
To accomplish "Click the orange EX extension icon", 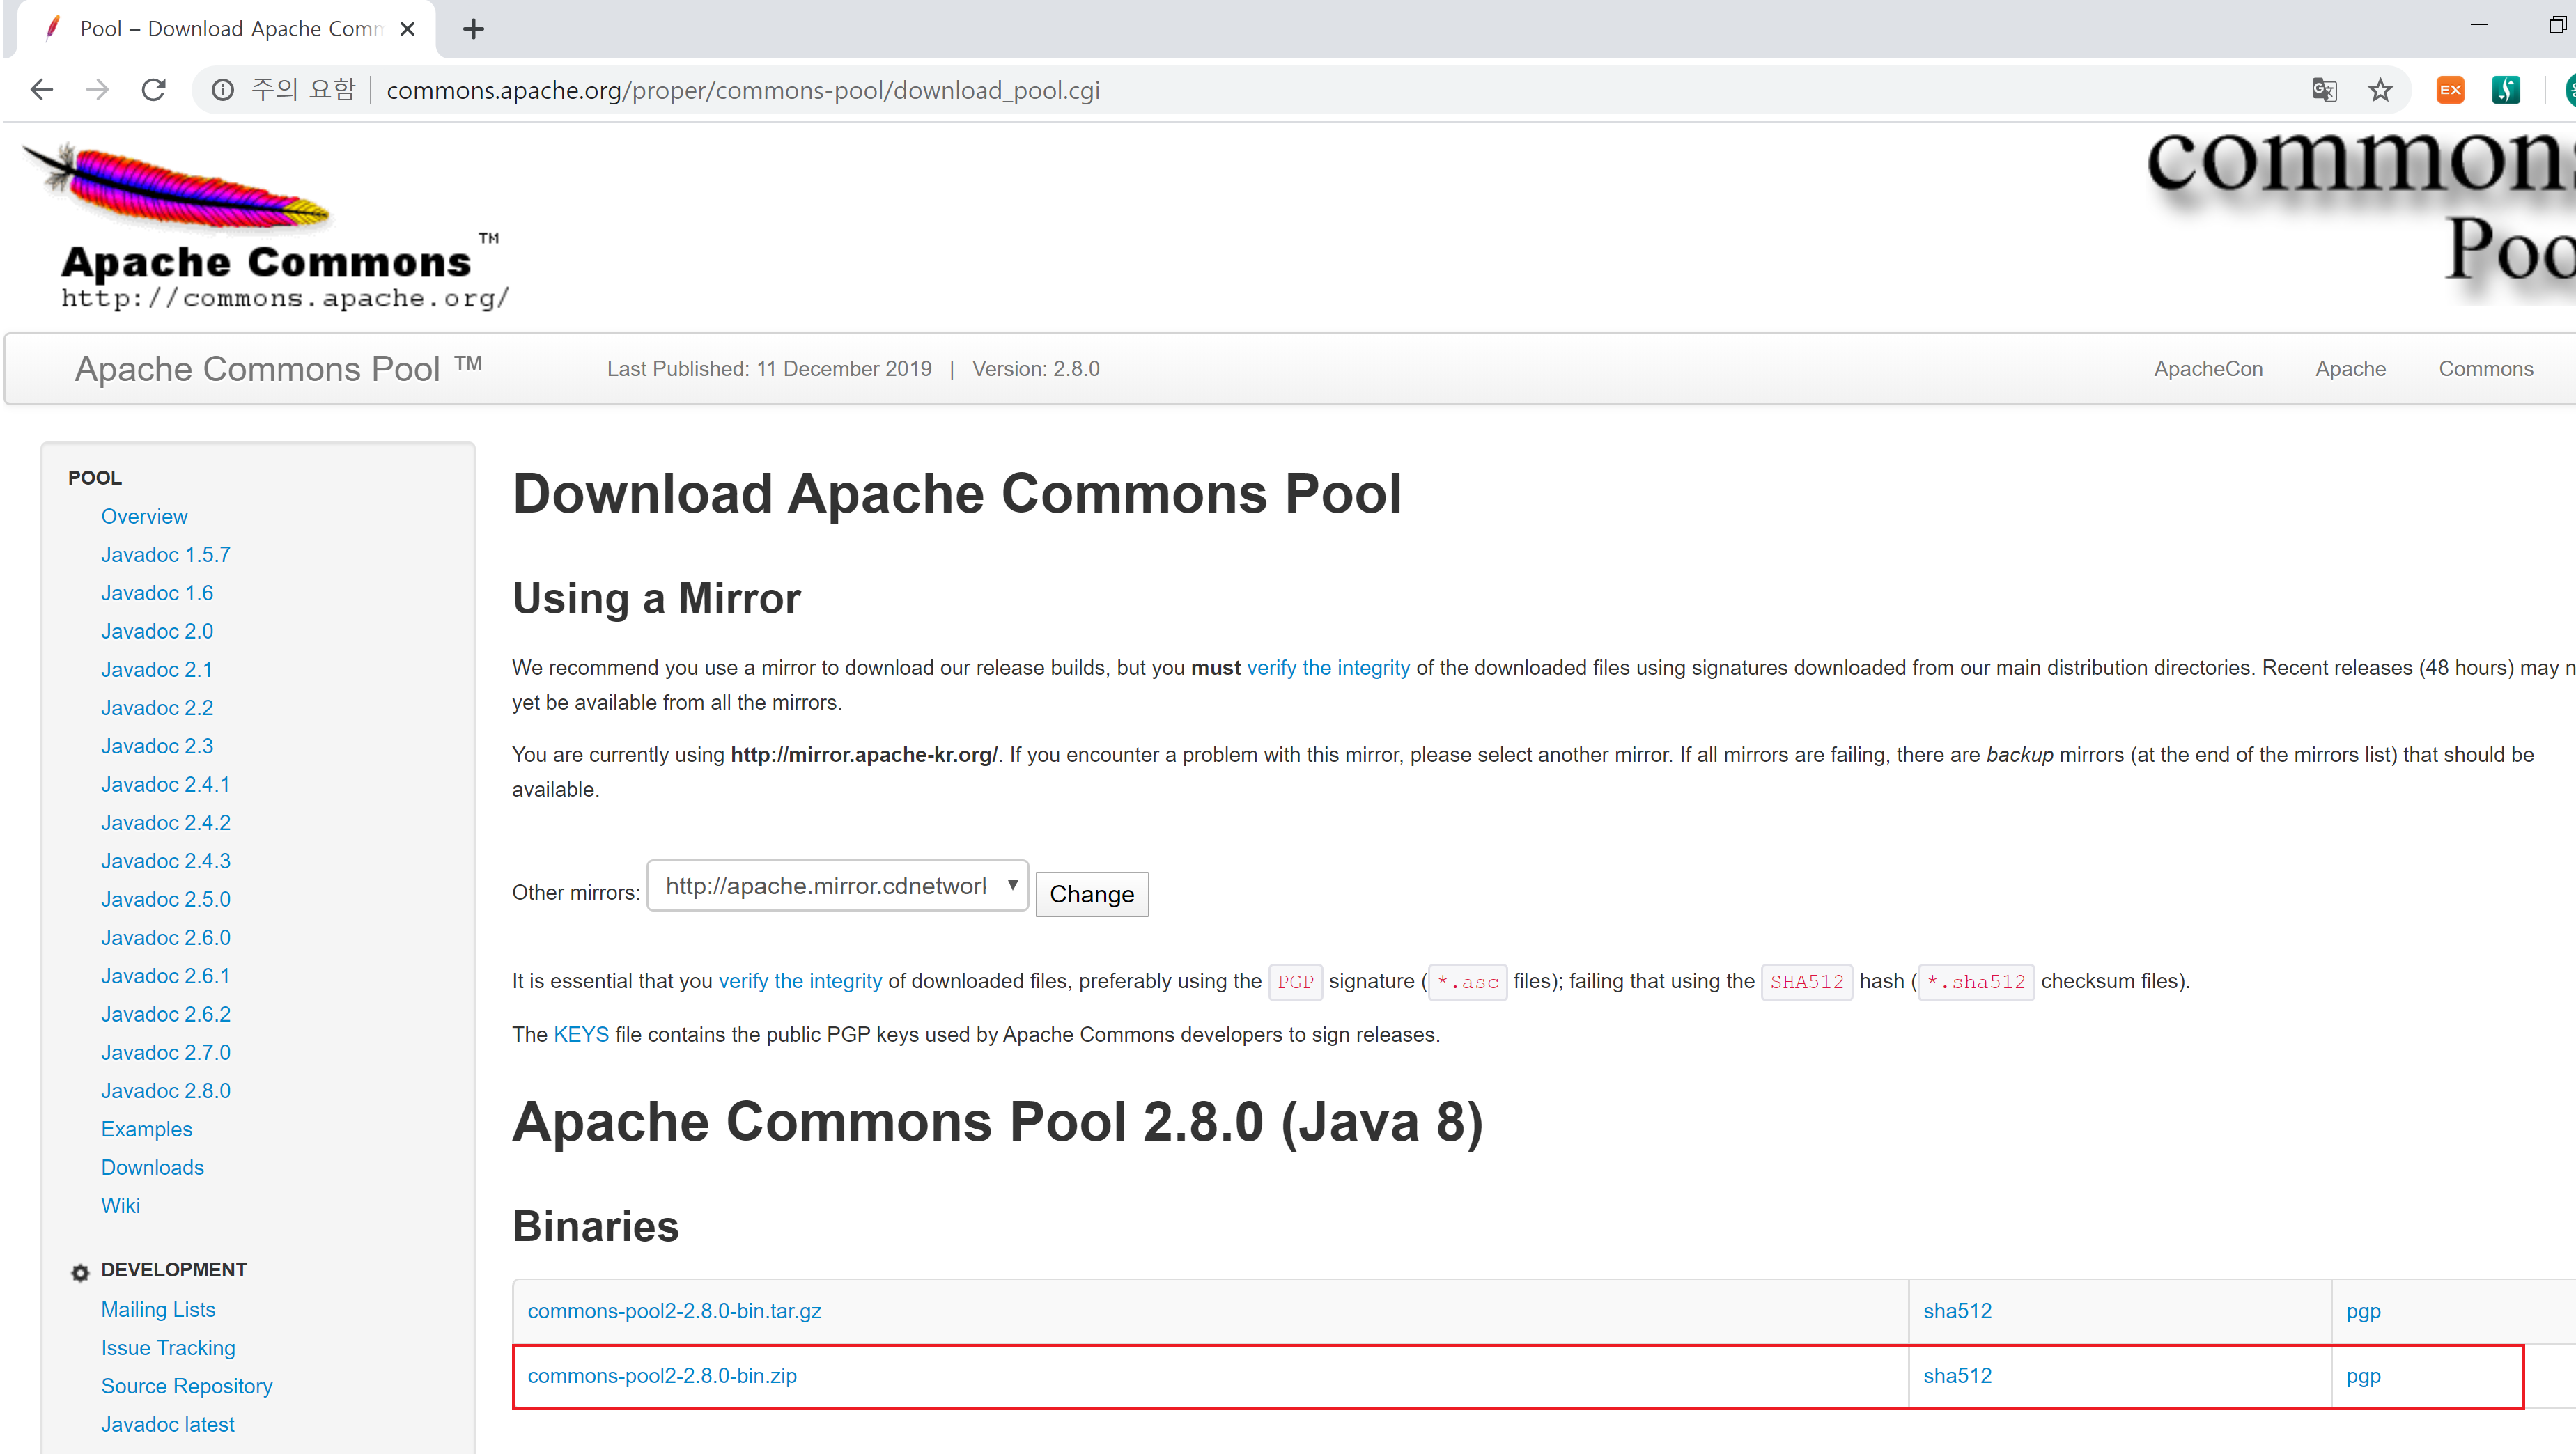I will tap(2450, 90).
